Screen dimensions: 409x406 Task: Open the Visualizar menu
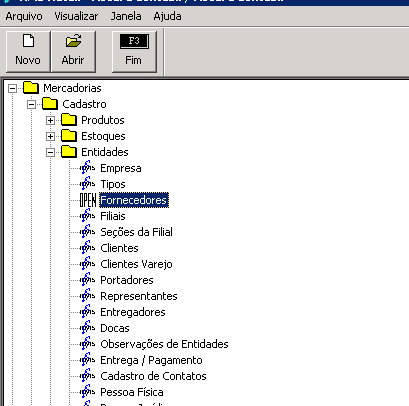[x=76, y=16]
